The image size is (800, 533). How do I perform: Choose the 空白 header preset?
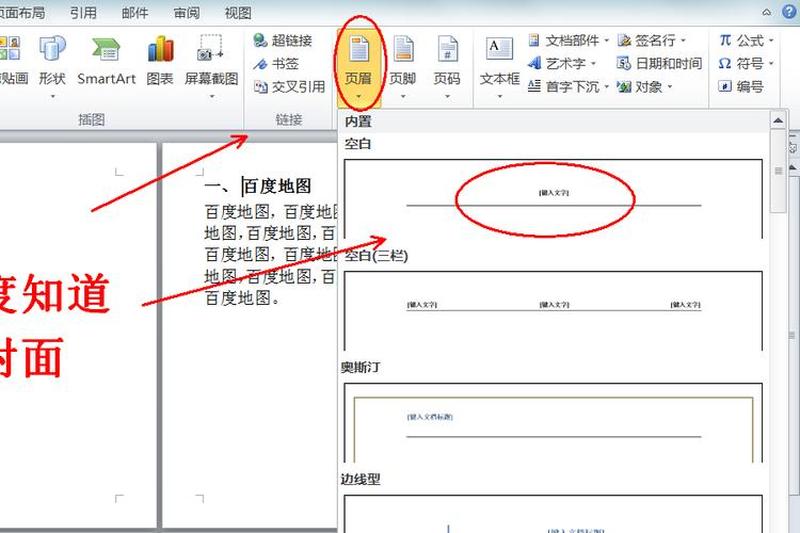coord(553,199)
